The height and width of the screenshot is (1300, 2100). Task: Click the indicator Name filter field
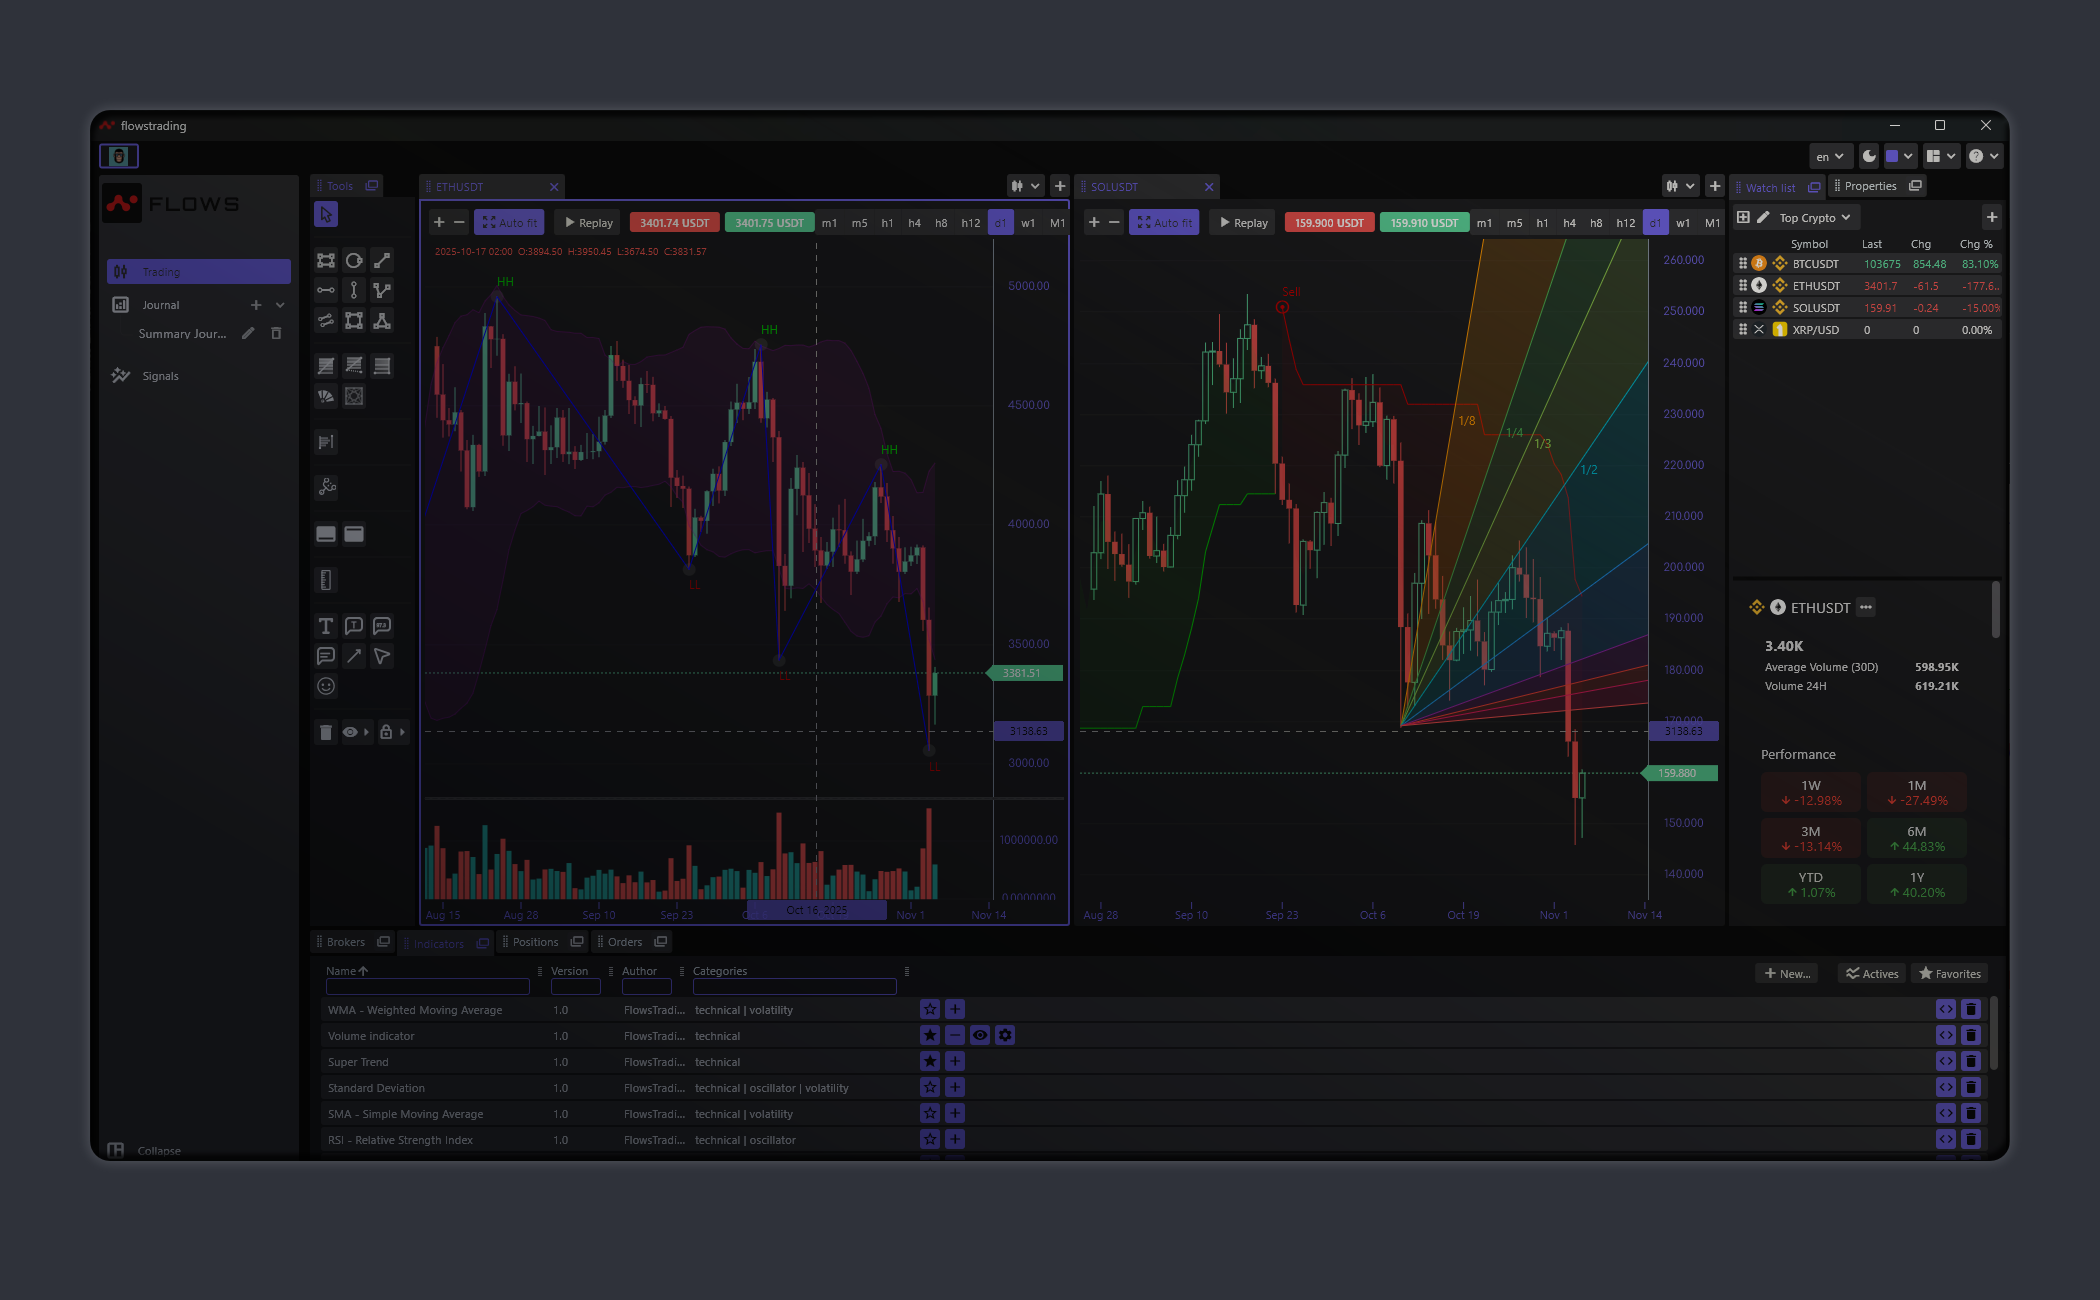click(x=427, y=987)
